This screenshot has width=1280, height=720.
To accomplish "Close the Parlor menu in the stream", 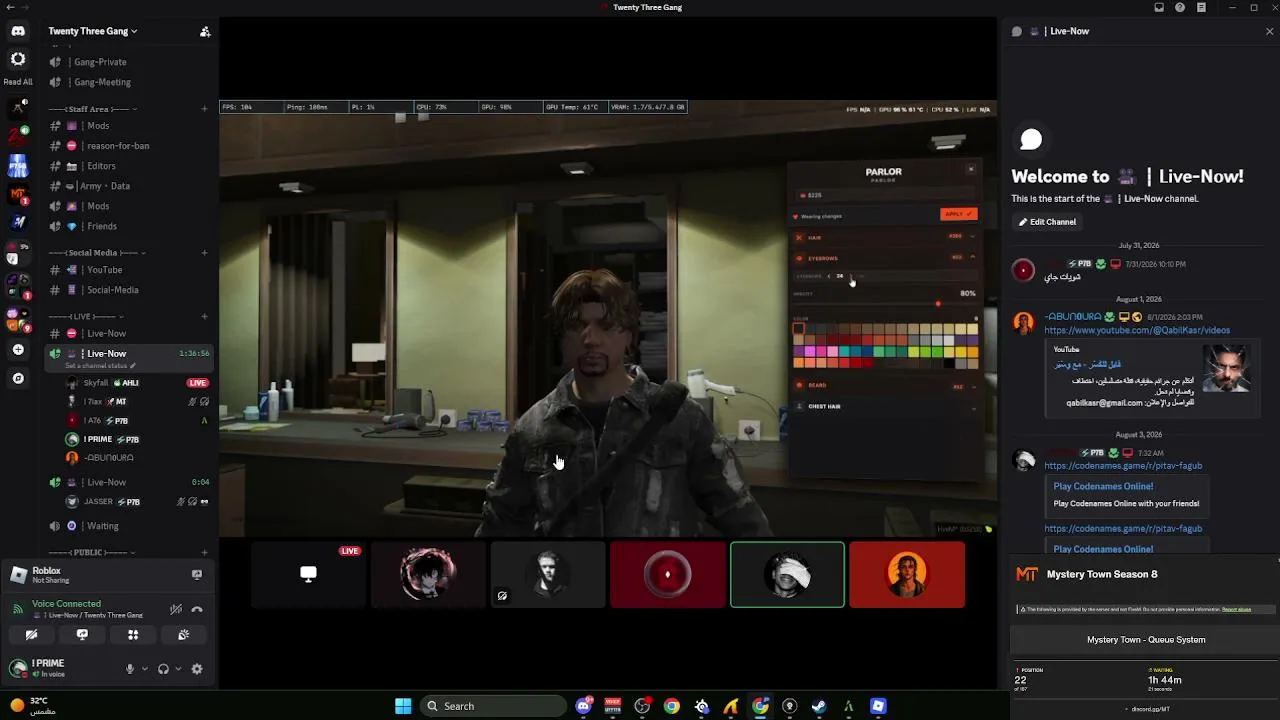I will point(970,169).
